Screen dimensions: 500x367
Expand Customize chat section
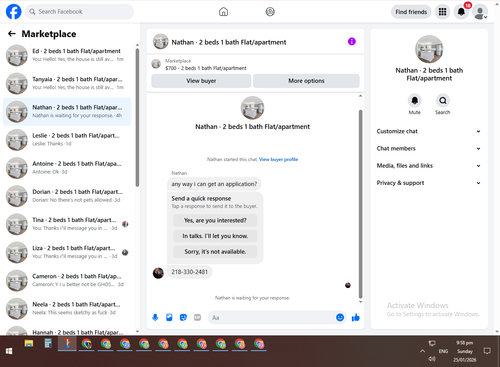coord(429,131)
